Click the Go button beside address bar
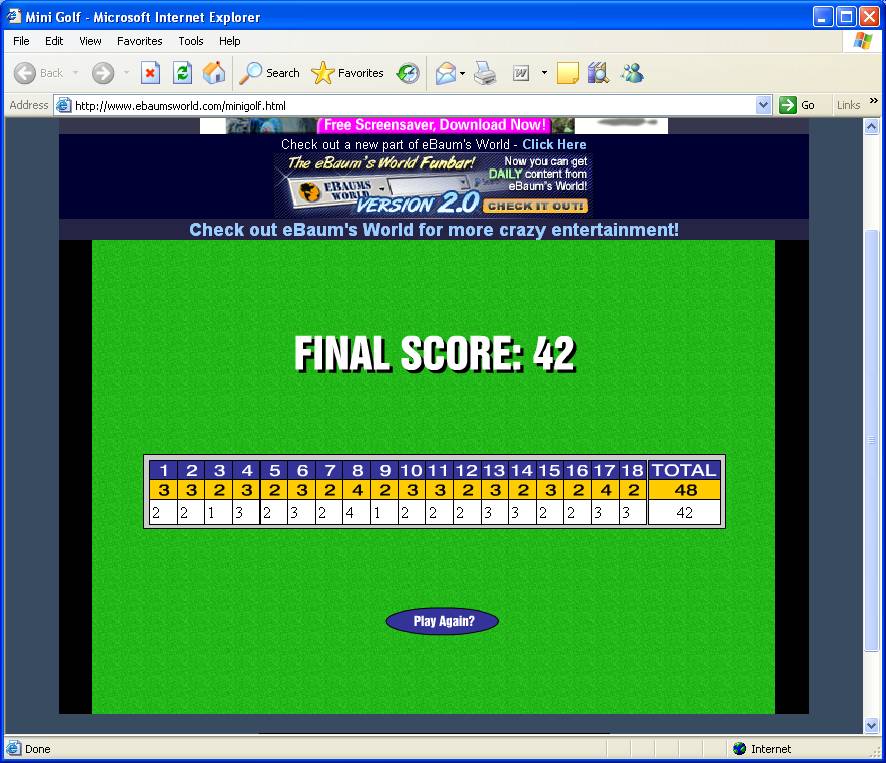This screenshot has width=886, height=763. coord(798,105)
